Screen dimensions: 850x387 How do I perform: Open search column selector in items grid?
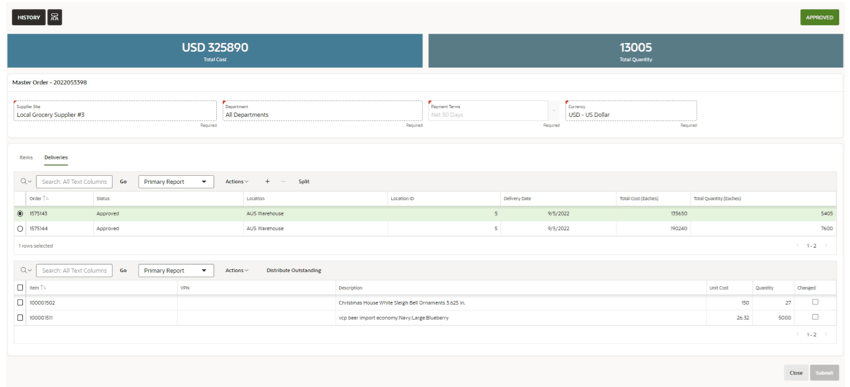pos(25,270)
